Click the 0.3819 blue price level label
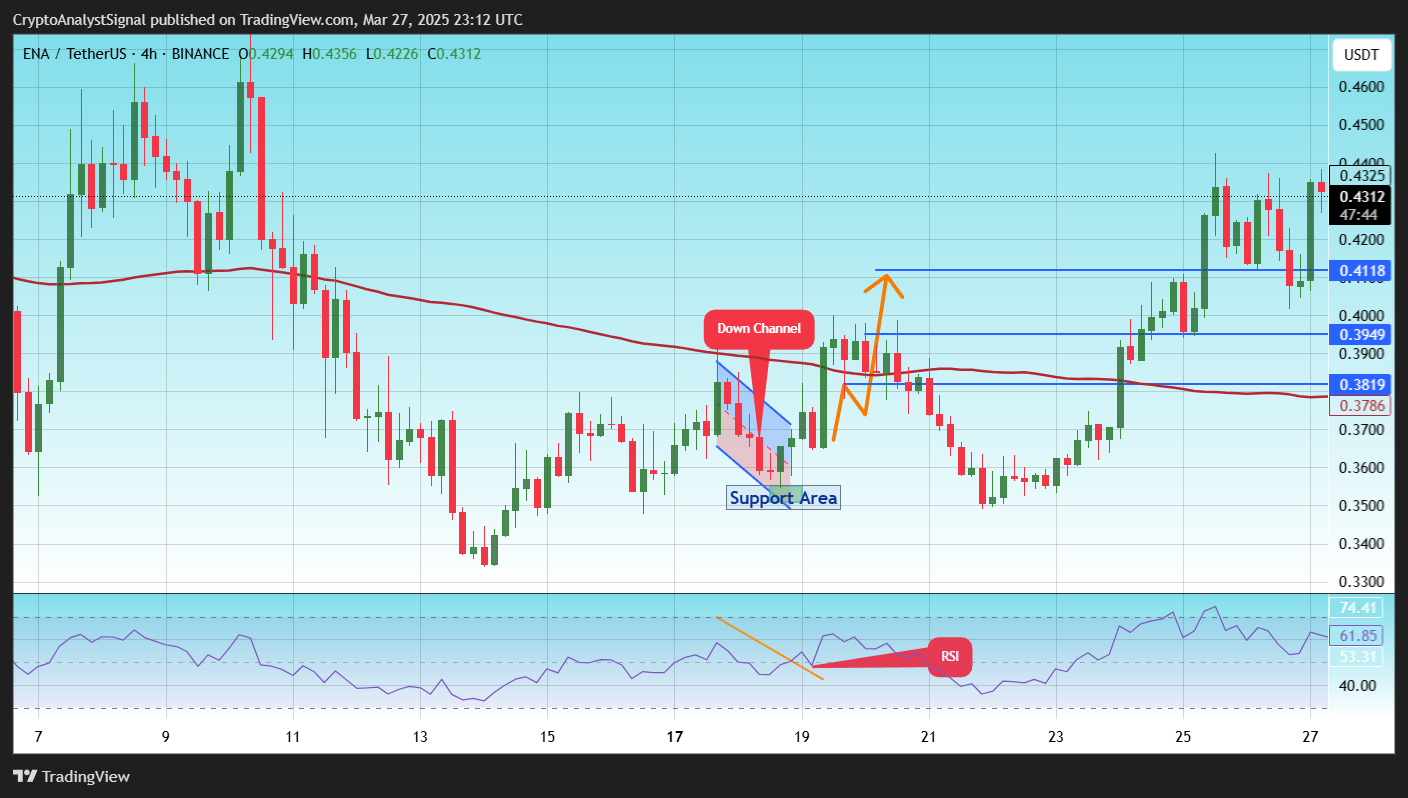Screen dimensions: 1408x798 [1361, 384]
